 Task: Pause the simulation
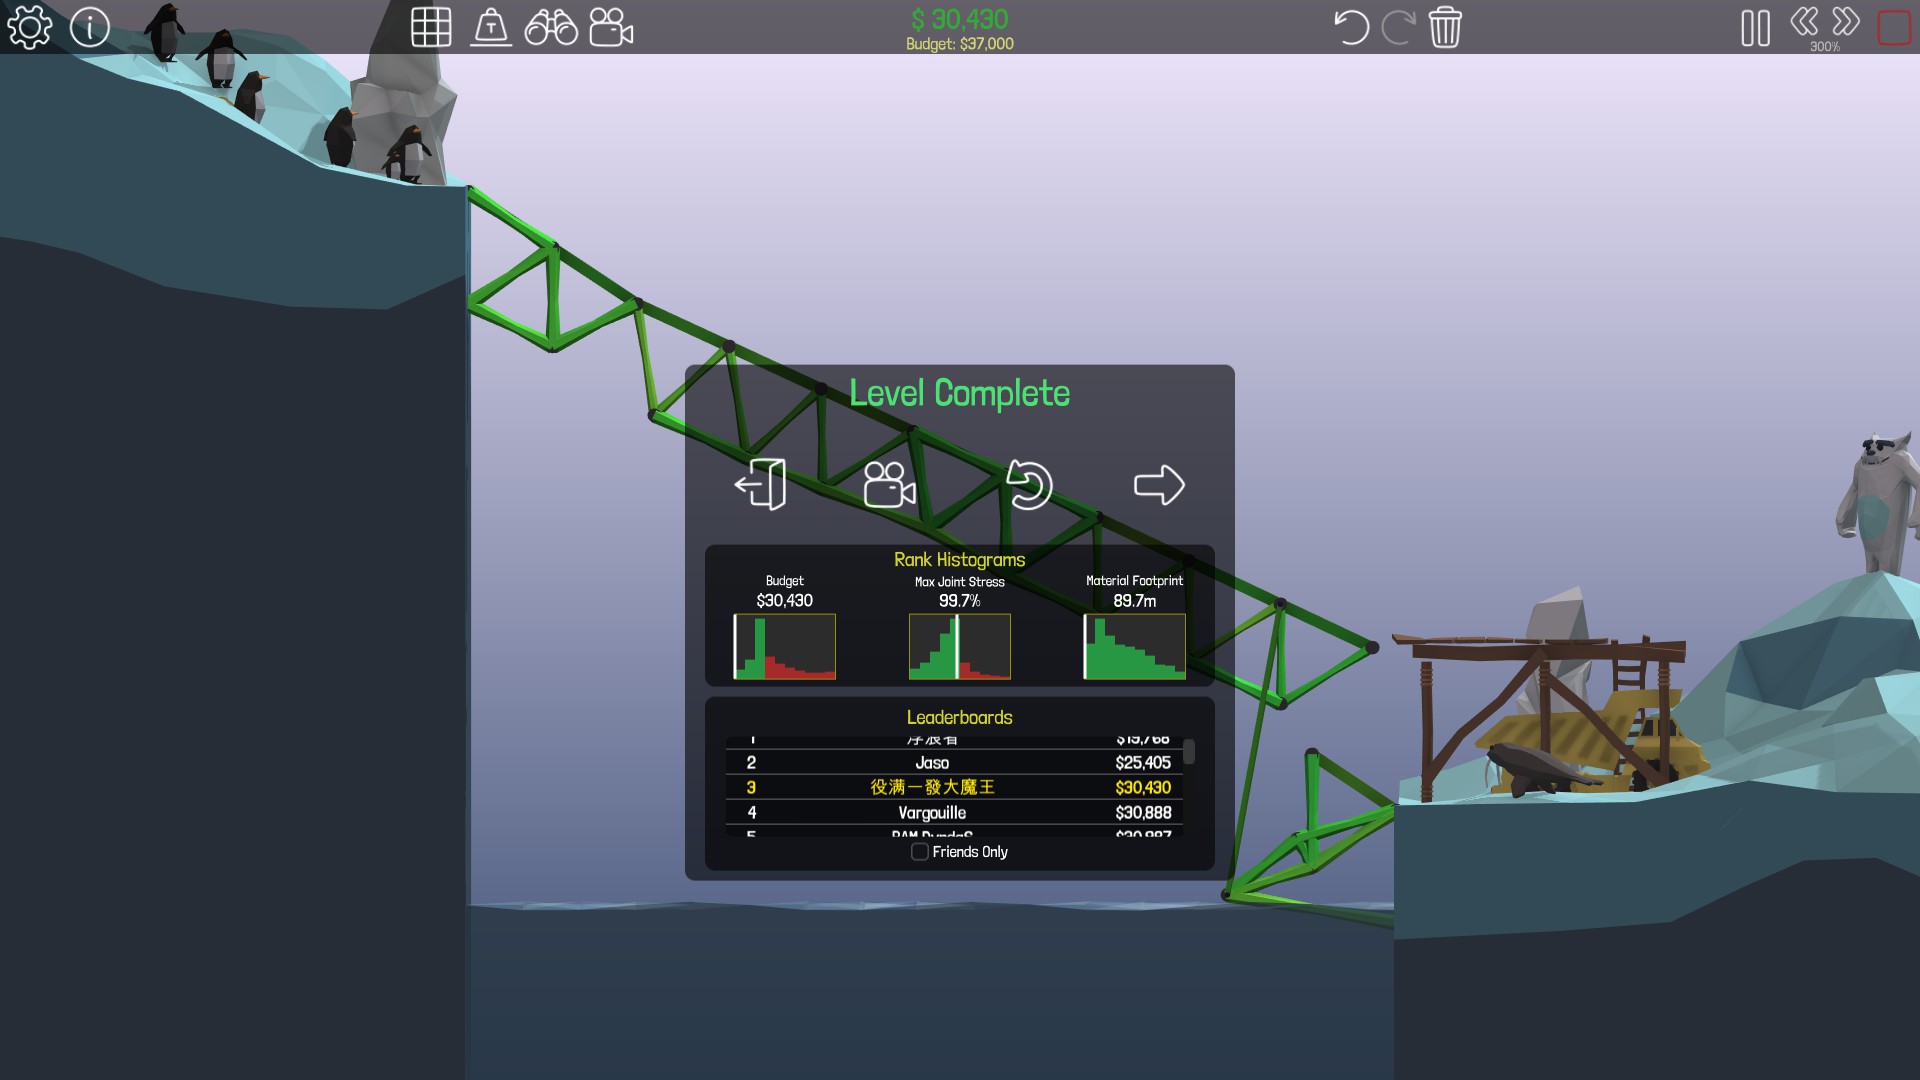[1755, 27]
